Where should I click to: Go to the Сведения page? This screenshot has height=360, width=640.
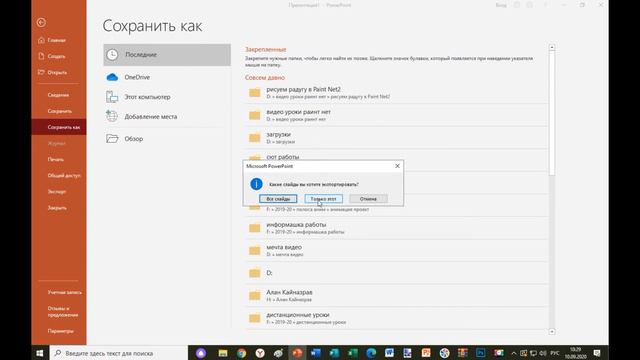point(58,95)
